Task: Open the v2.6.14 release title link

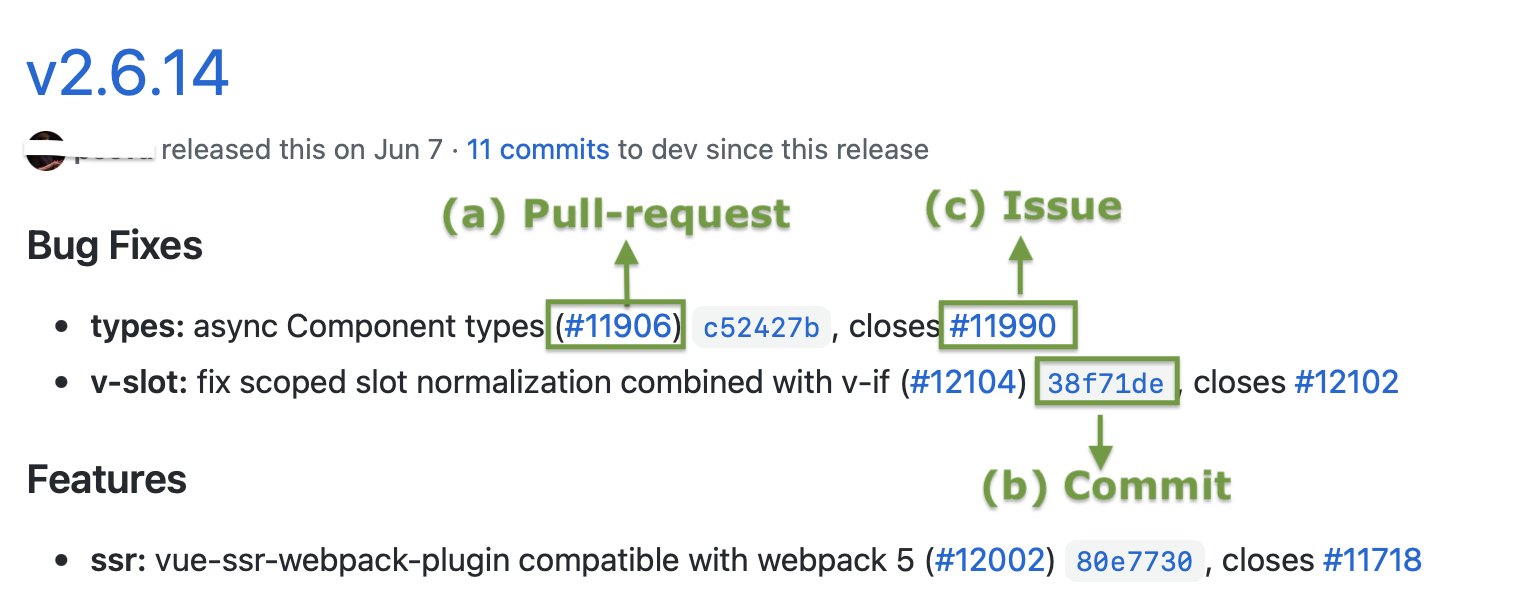Action: [x=128, y=74]
